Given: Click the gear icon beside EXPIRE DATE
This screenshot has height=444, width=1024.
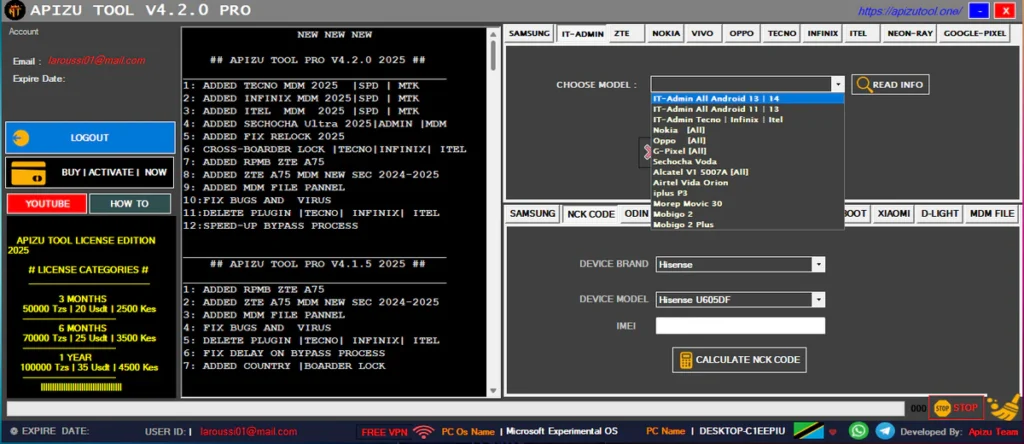Looking at the screenshot, I should point(13,431).
